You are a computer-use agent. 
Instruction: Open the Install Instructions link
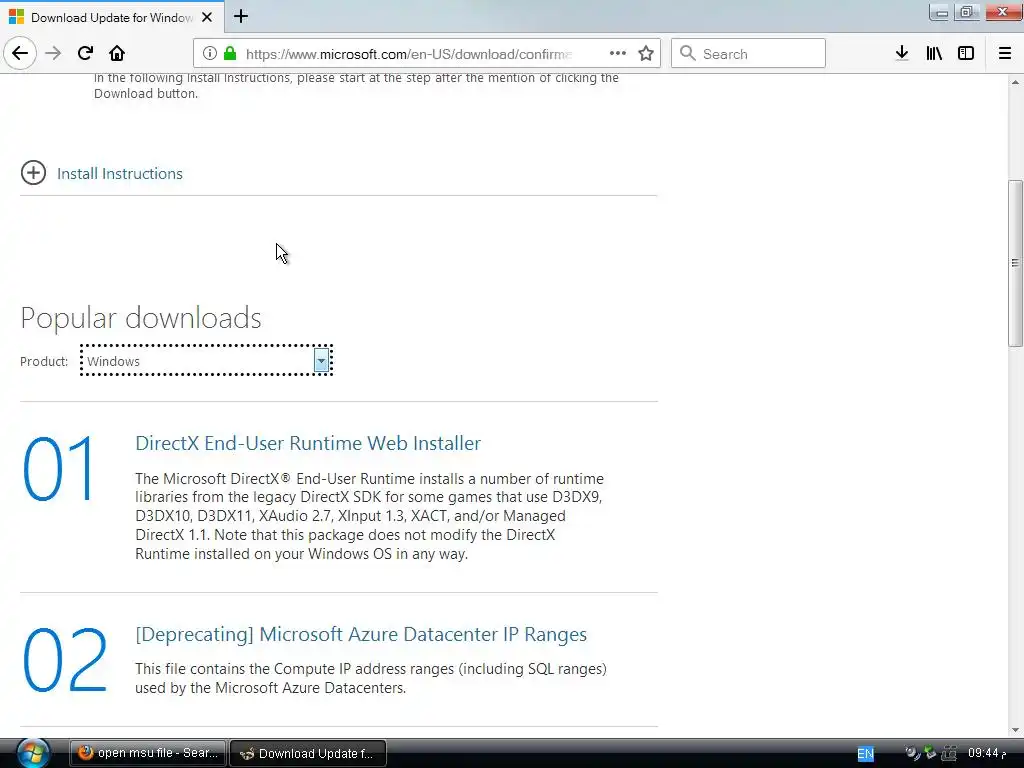pos(120,174)
